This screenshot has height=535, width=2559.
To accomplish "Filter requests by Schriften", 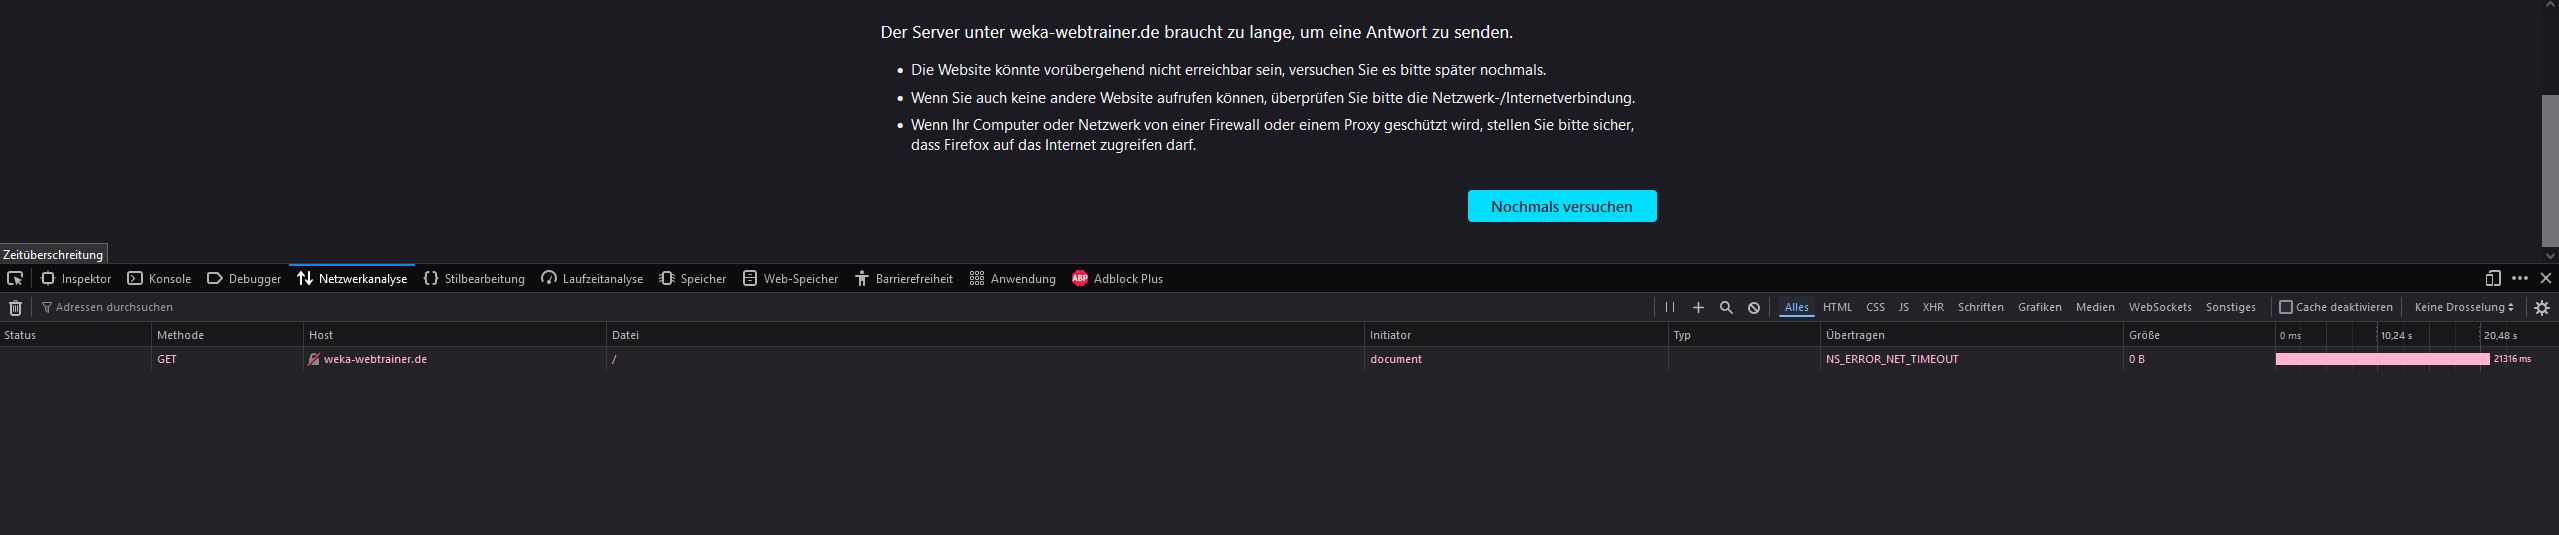I will 1980,308.
